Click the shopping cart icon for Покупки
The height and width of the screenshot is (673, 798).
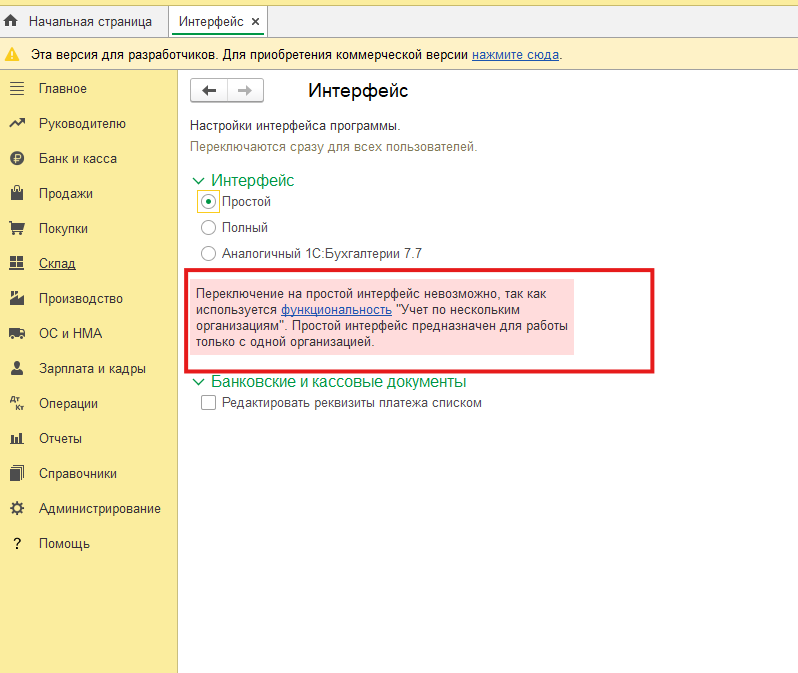click(16, 229)
